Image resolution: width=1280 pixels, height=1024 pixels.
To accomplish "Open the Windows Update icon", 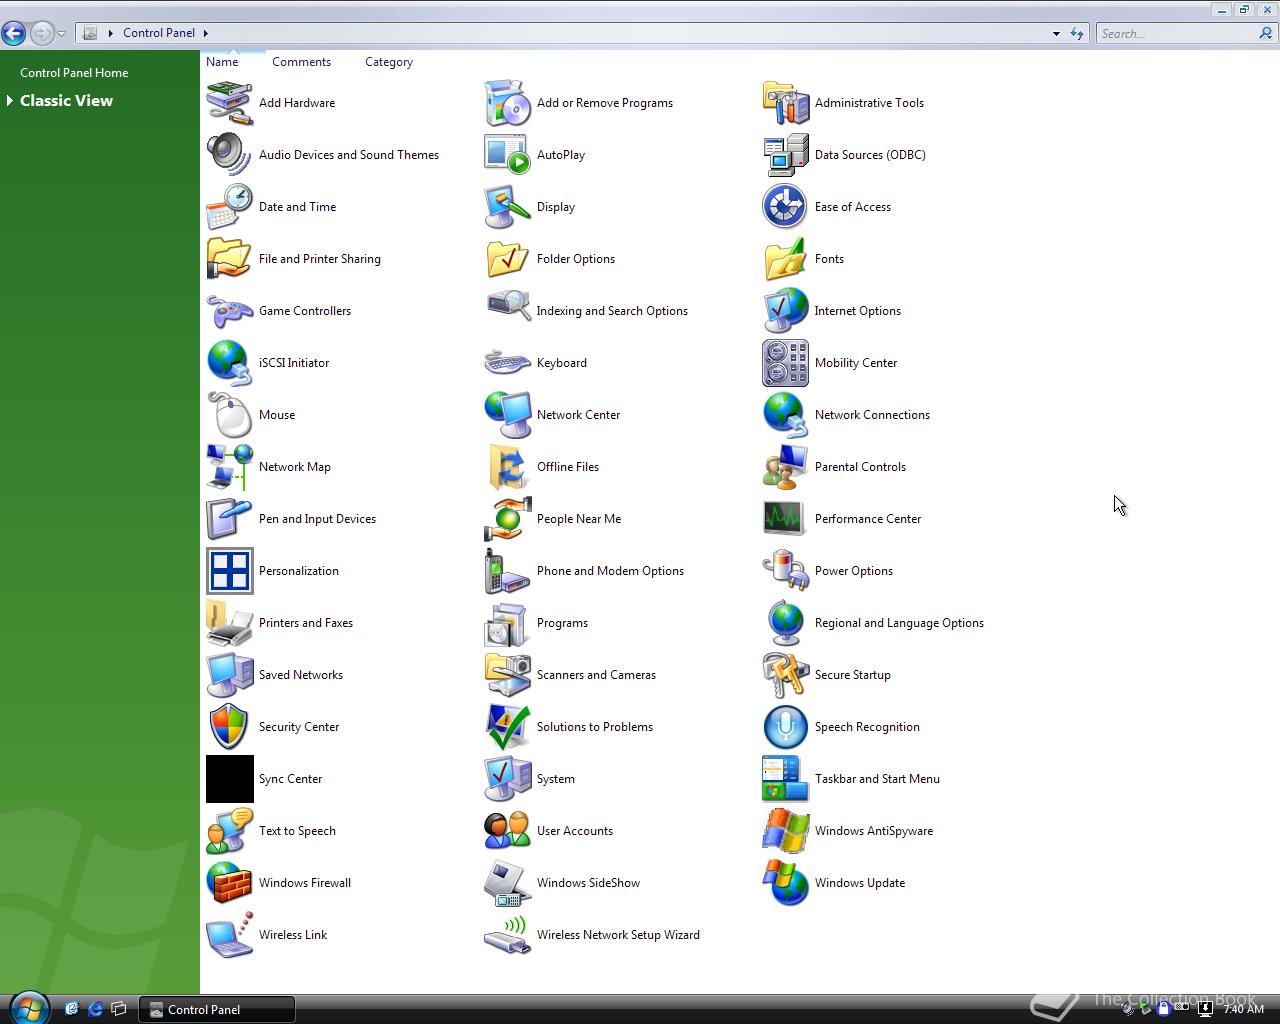I will pyautogui.click(x=785, y=883).
